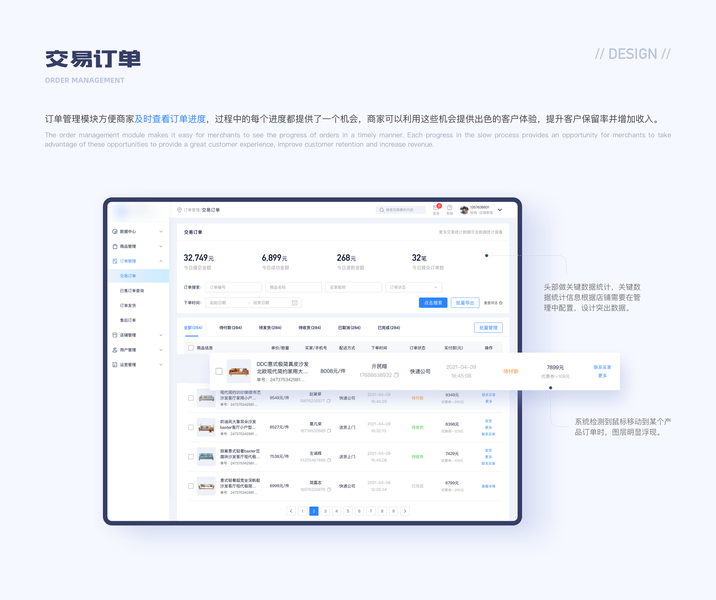Expand the user management chevron
The image size is (716, 600).
coord(161,350)
